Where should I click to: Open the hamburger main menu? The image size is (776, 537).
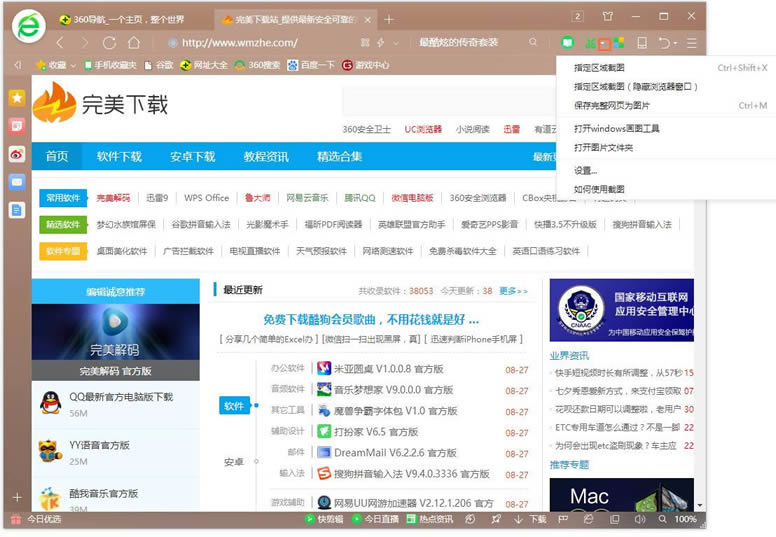[x=692, y=43]
